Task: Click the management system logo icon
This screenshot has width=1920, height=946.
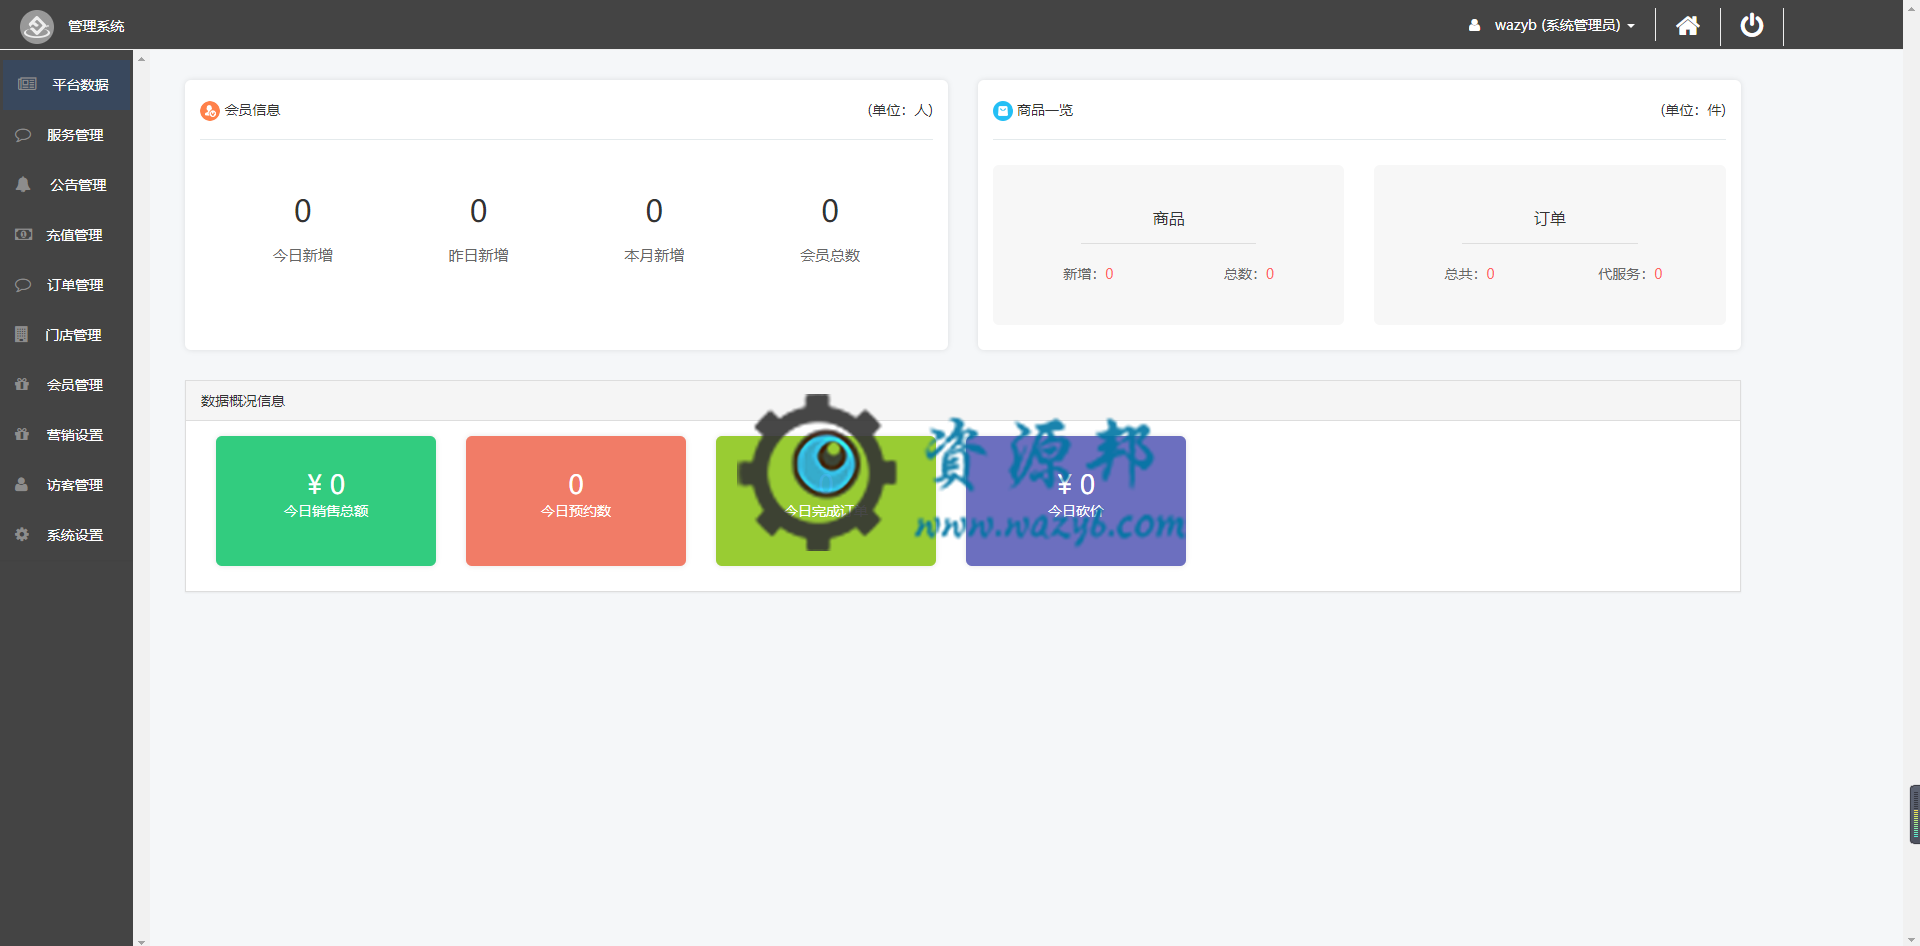Action: [37, 25]
